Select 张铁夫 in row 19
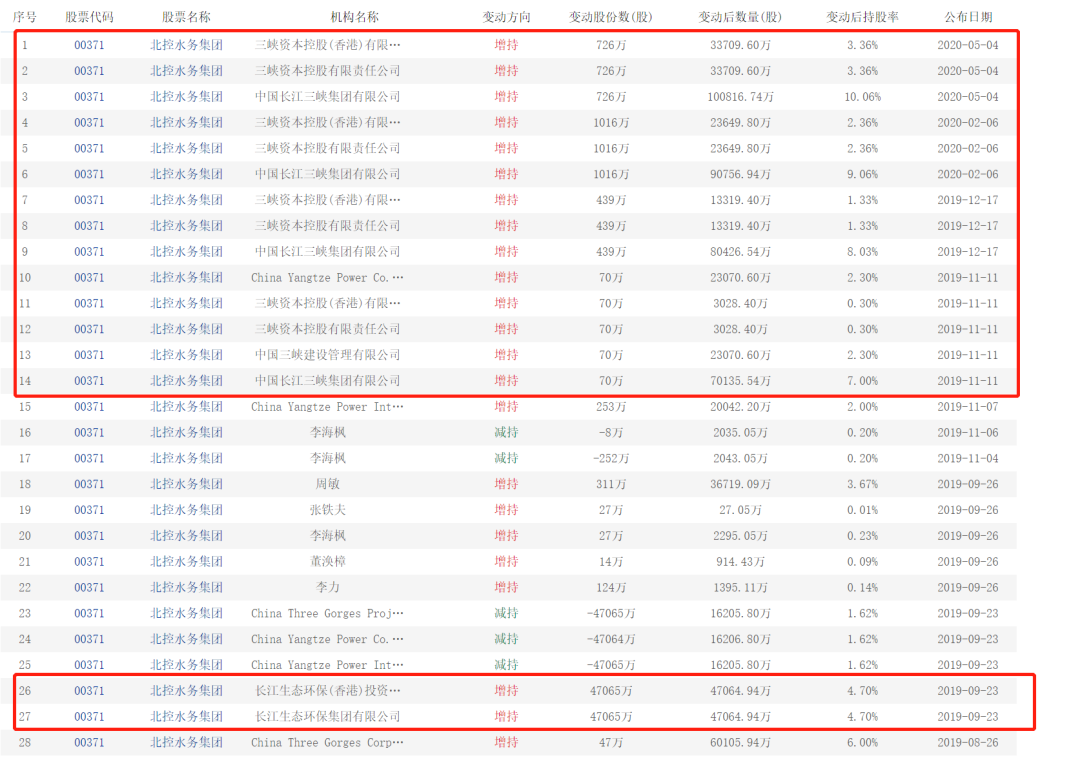Image resolution: width=1080 pixels, height=760 pixels. (x=328, y=510)
